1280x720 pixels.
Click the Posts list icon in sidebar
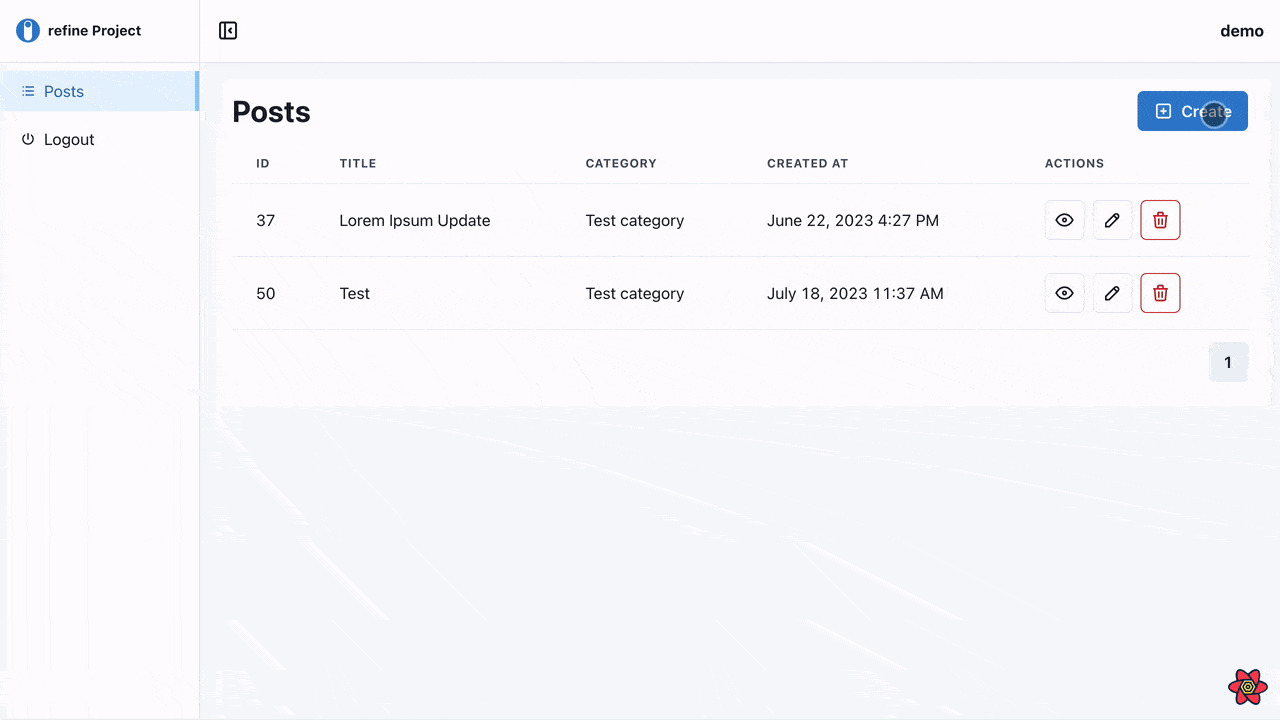pos(28,91)
